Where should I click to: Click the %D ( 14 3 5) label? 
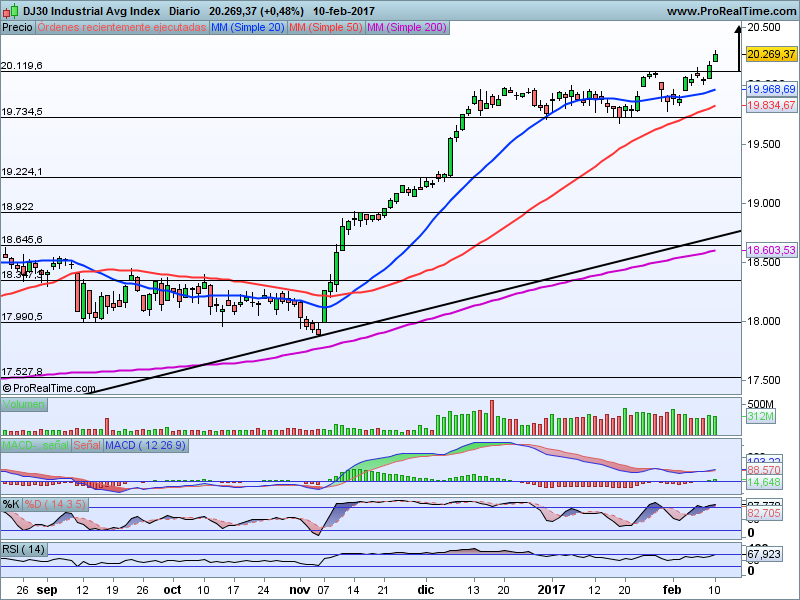[55, 505]
